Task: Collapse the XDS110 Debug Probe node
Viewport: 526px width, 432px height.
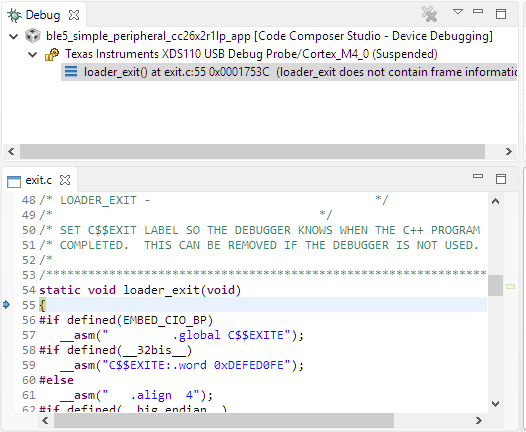Action: (33, 54)
